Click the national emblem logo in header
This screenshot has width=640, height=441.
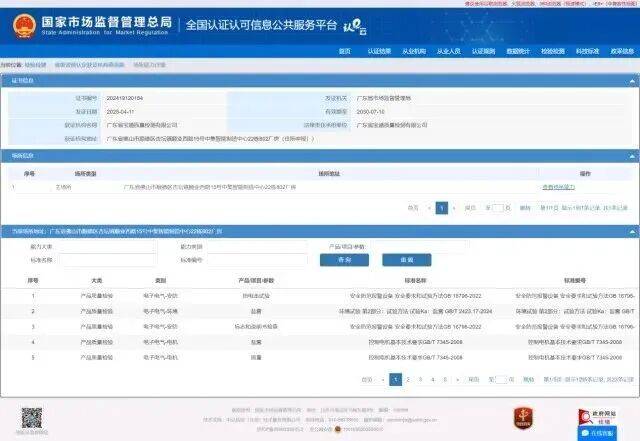tap(24, 26)
